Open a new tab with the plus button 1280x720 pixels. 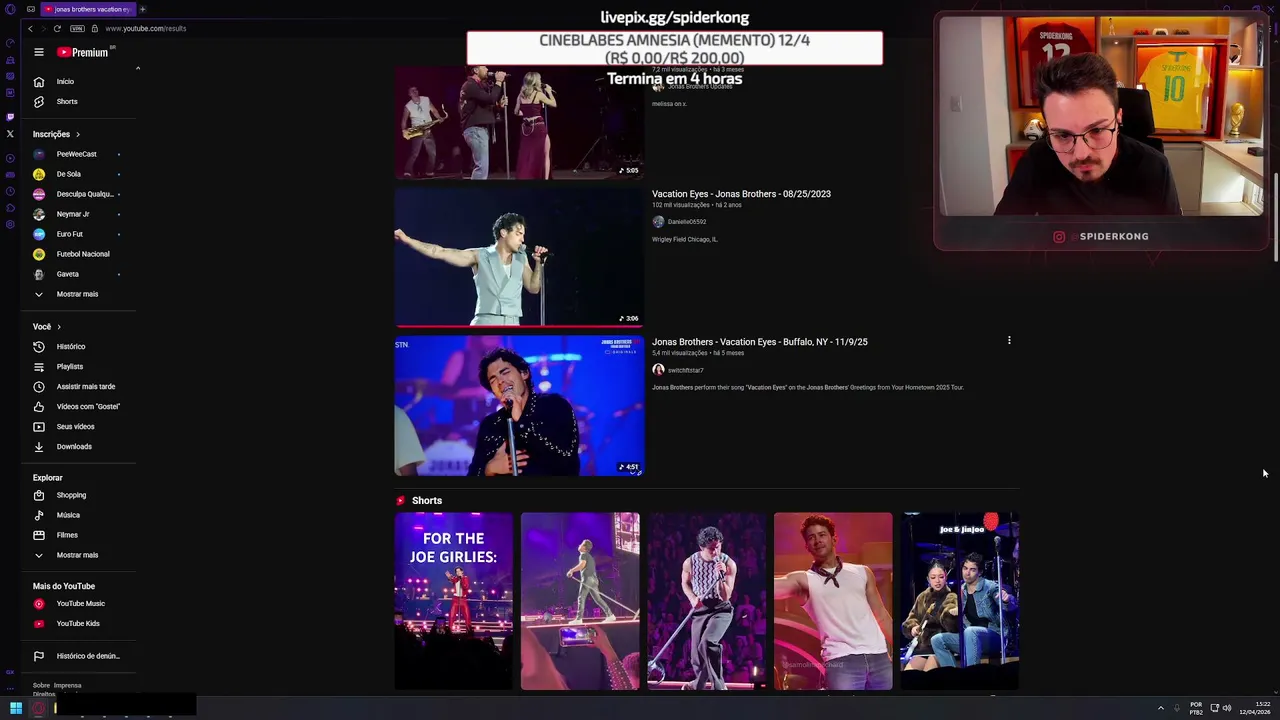click(x=142, y=9)
